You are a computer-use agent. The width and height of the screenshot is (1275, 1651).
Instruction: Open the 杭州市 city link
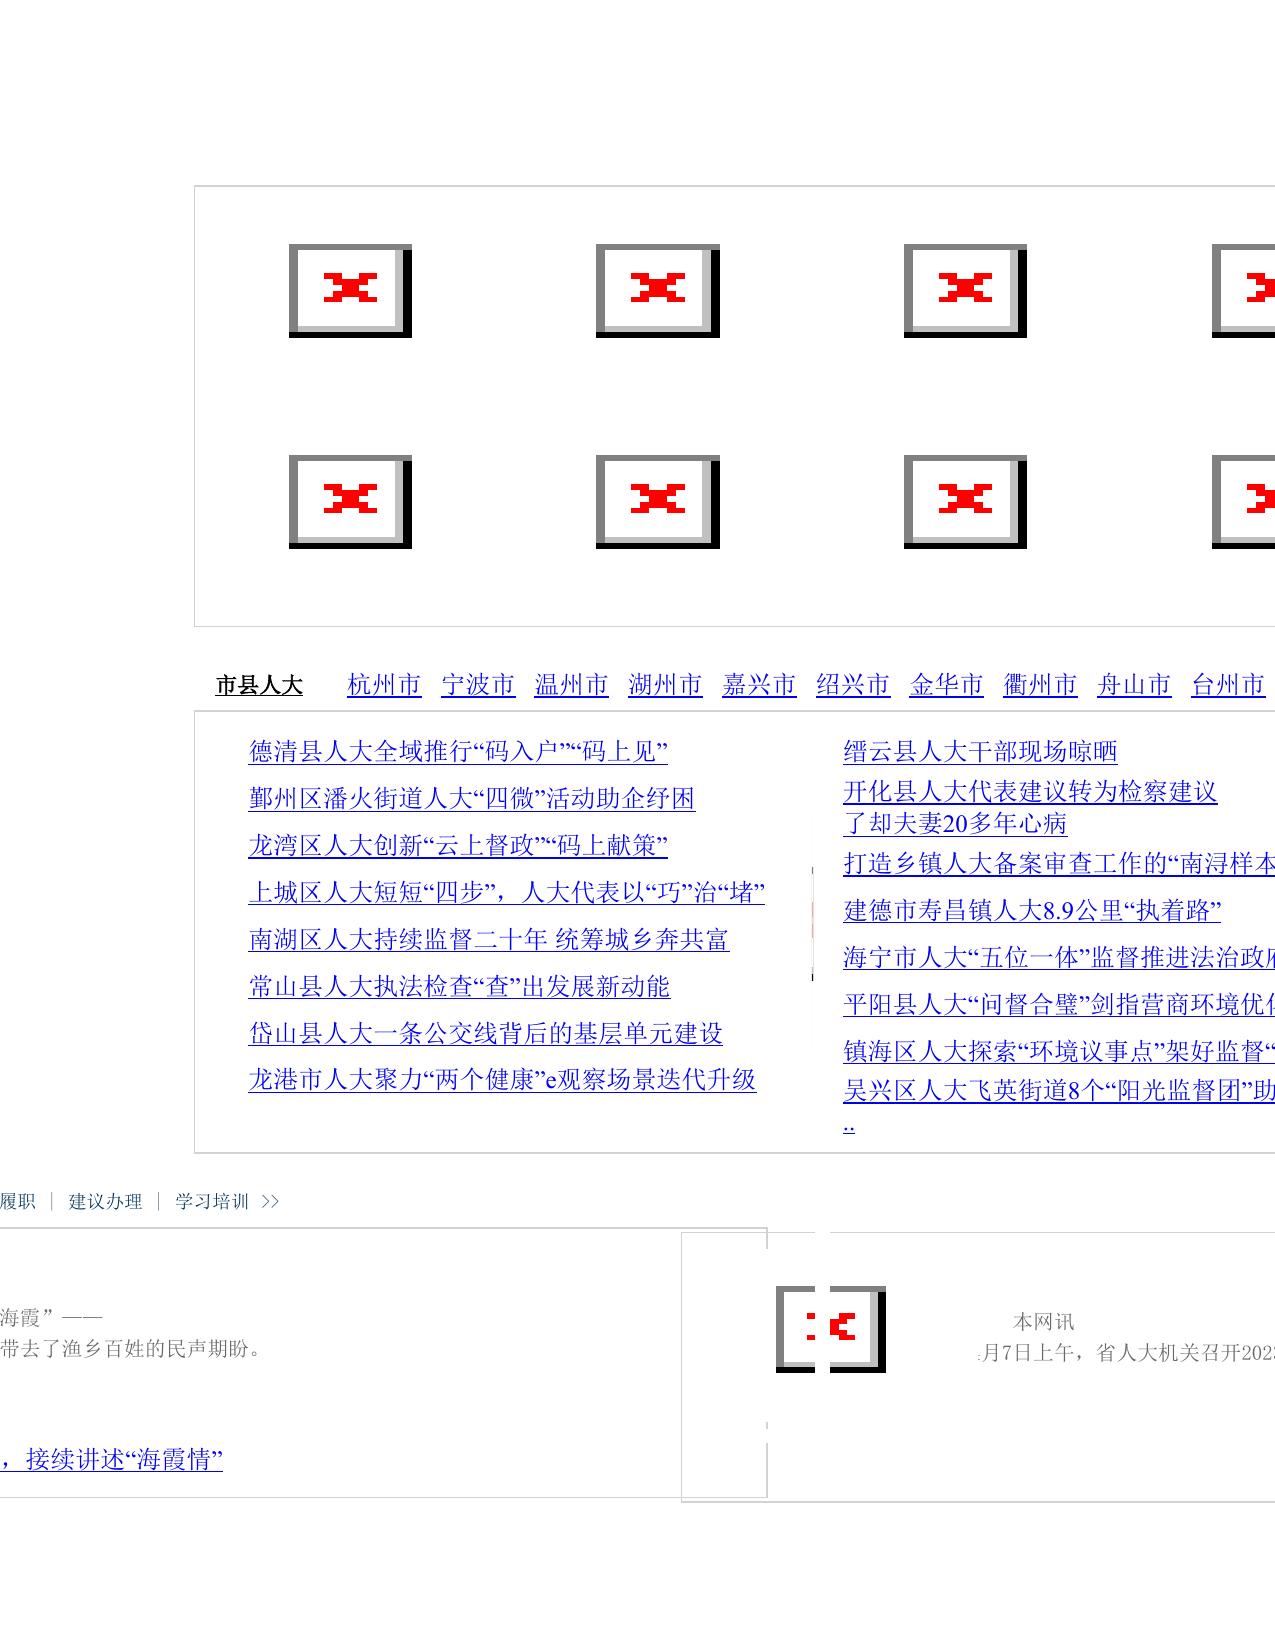pyautogui.click(x=384, y=685)
